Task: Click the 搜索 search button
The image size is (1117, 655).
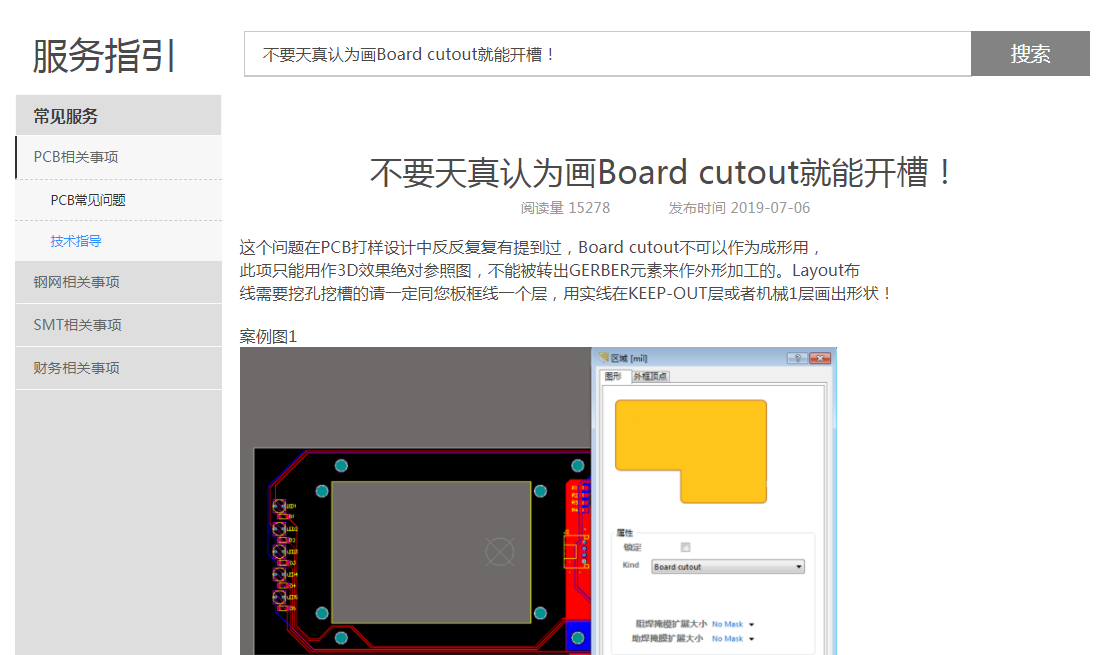Action: click(1030, 54)
